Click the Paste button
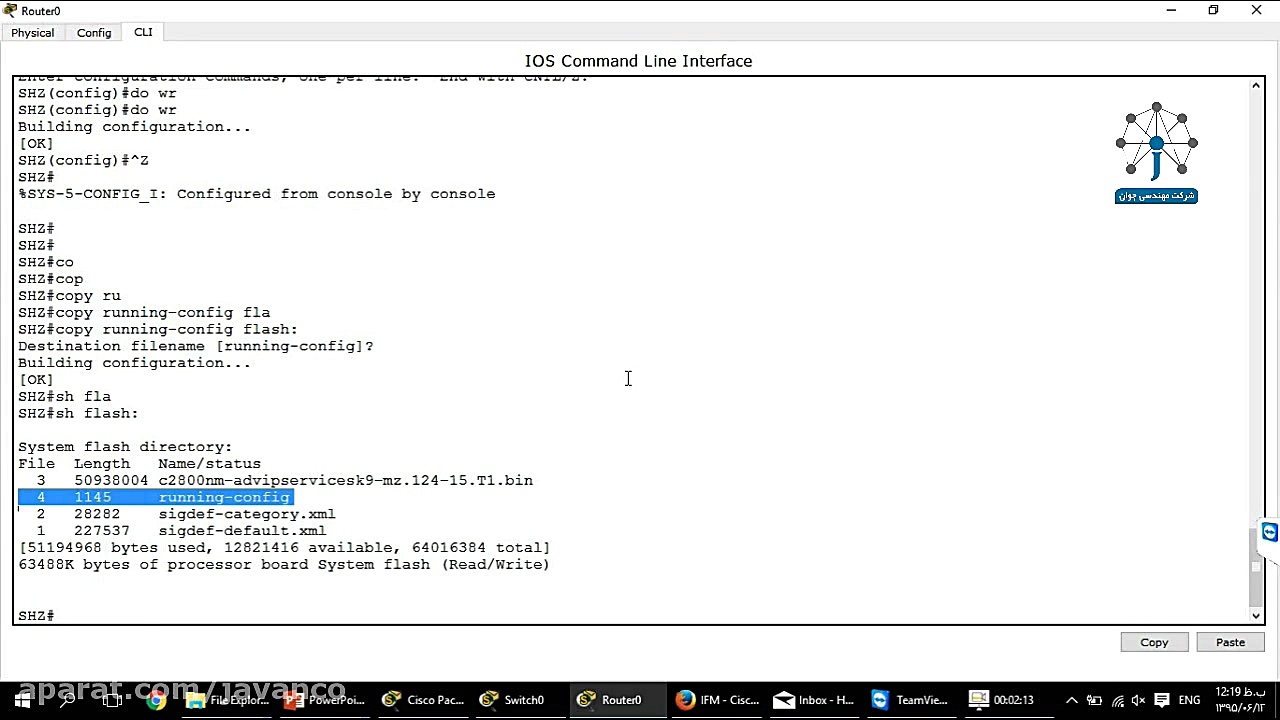1280x720 pixels. pos(1230,642)
